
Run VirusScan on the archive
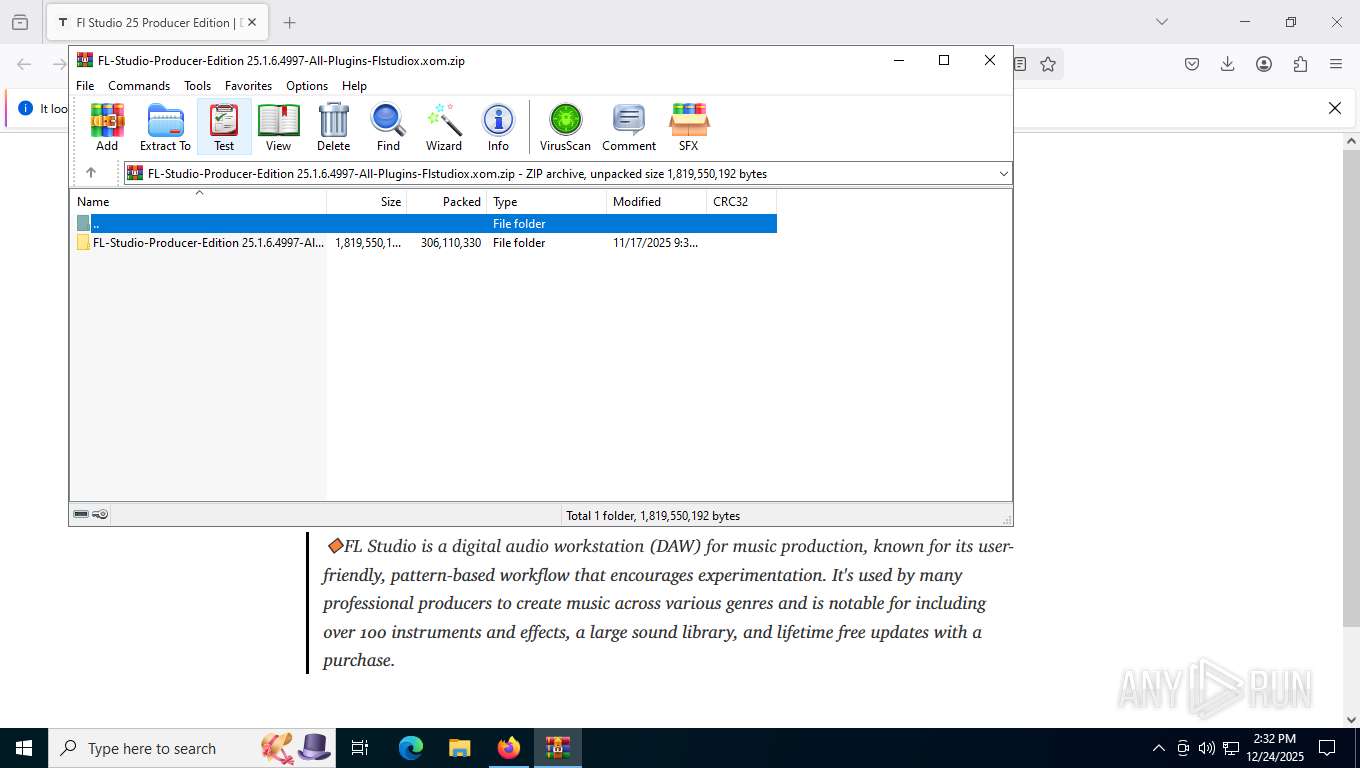pyautogui.click(x=565, y=127)
